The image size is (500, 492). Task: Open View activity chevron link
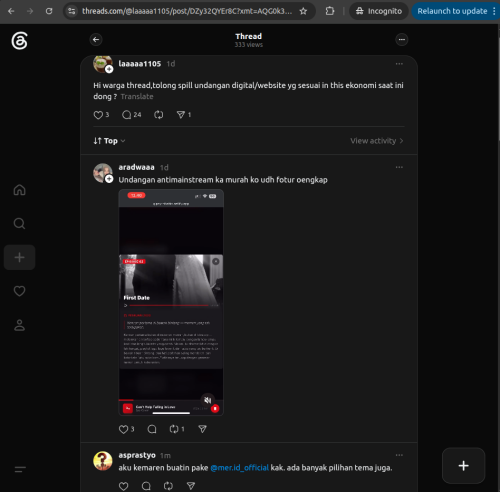[377, 141]
